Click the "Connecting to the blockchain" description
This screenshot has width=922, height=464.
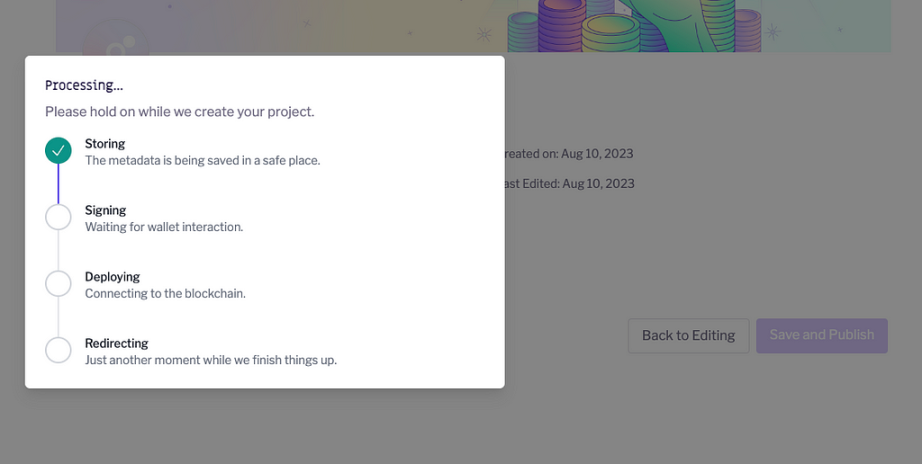click(x=165, y=294)
